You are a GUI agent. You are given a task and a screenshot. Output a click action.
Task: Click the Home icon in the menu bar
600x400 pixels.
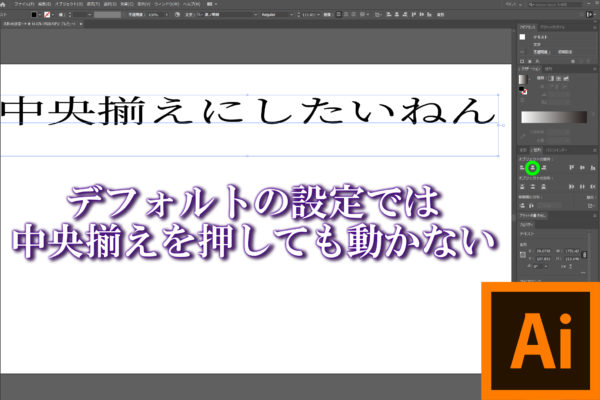3,5
